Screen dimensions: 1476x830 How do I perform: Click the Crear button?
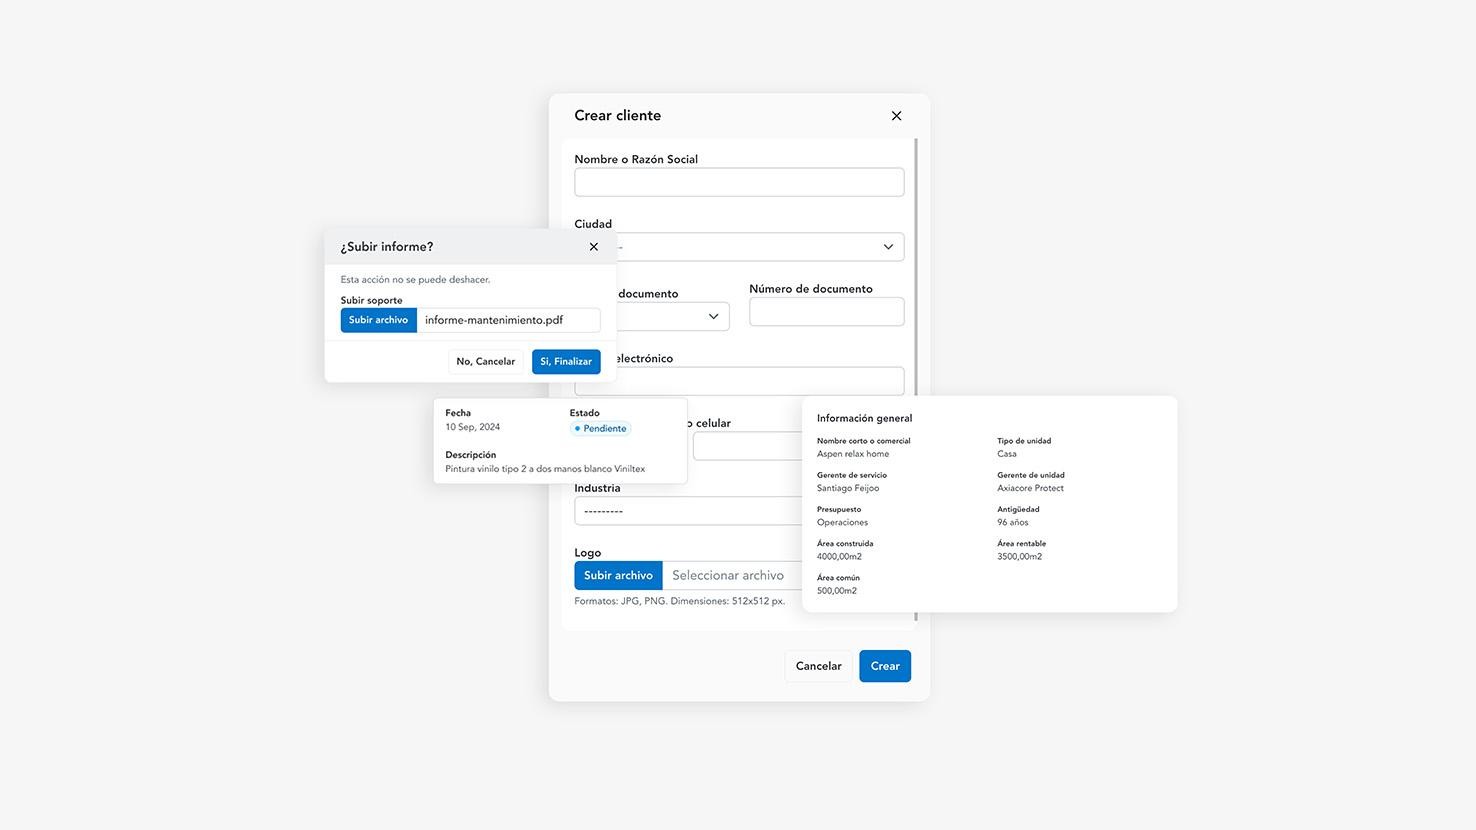point(884,665)
